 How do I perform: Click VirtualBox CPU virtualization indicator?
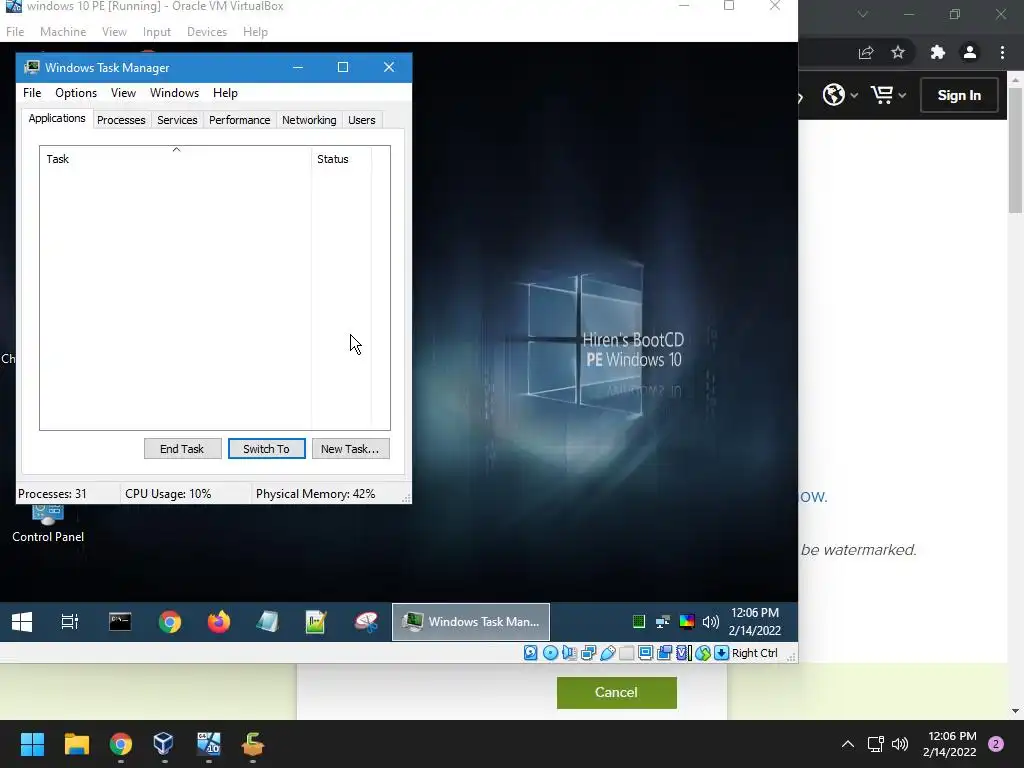683,652
